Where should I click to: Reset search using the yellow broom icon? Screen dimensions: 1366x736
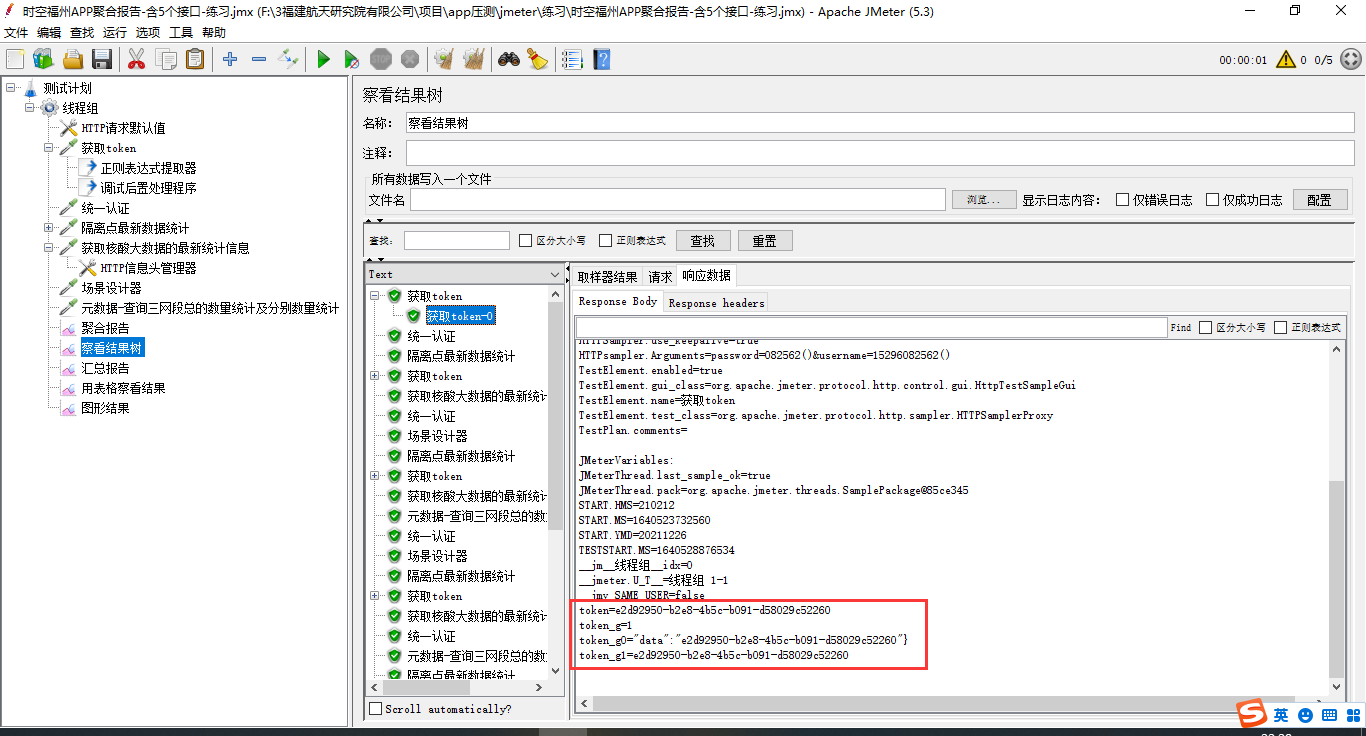pyautogui.click(x=538, y=59)
